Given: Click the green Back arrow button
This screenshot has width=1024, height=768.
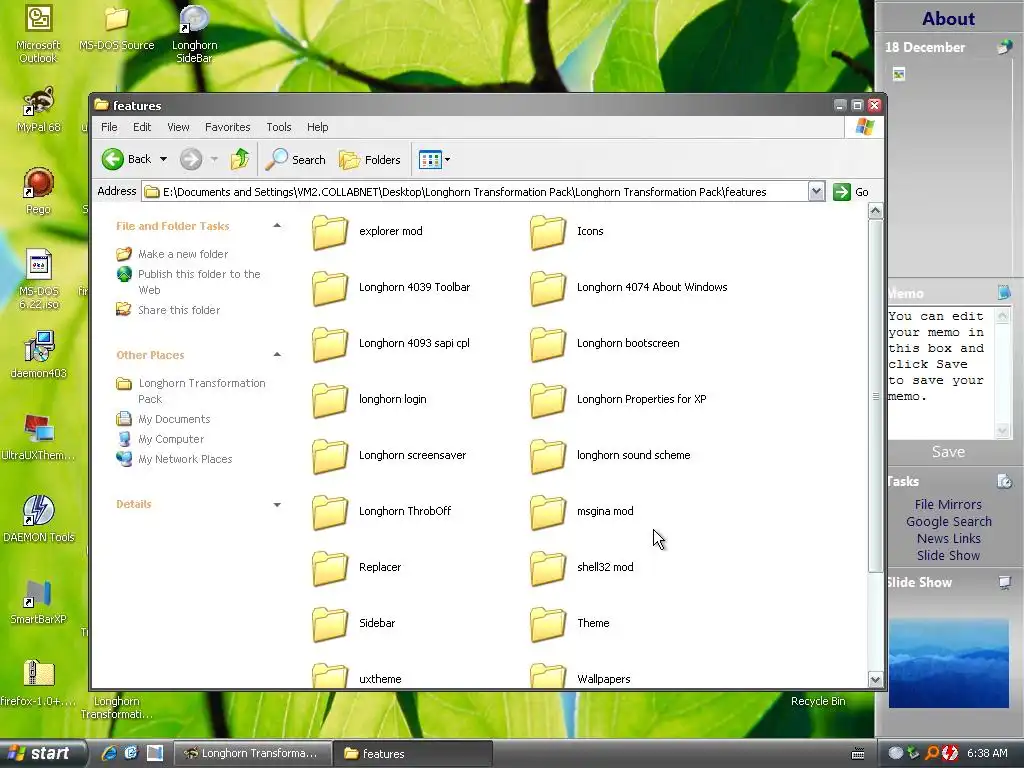Looking at the screenshot, I should click(113, 159).
